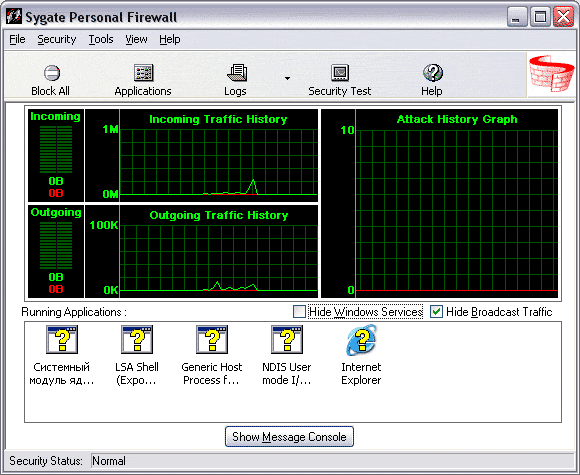Uncheck Hide Broadcast Traffic checkbox

(436, 311)
